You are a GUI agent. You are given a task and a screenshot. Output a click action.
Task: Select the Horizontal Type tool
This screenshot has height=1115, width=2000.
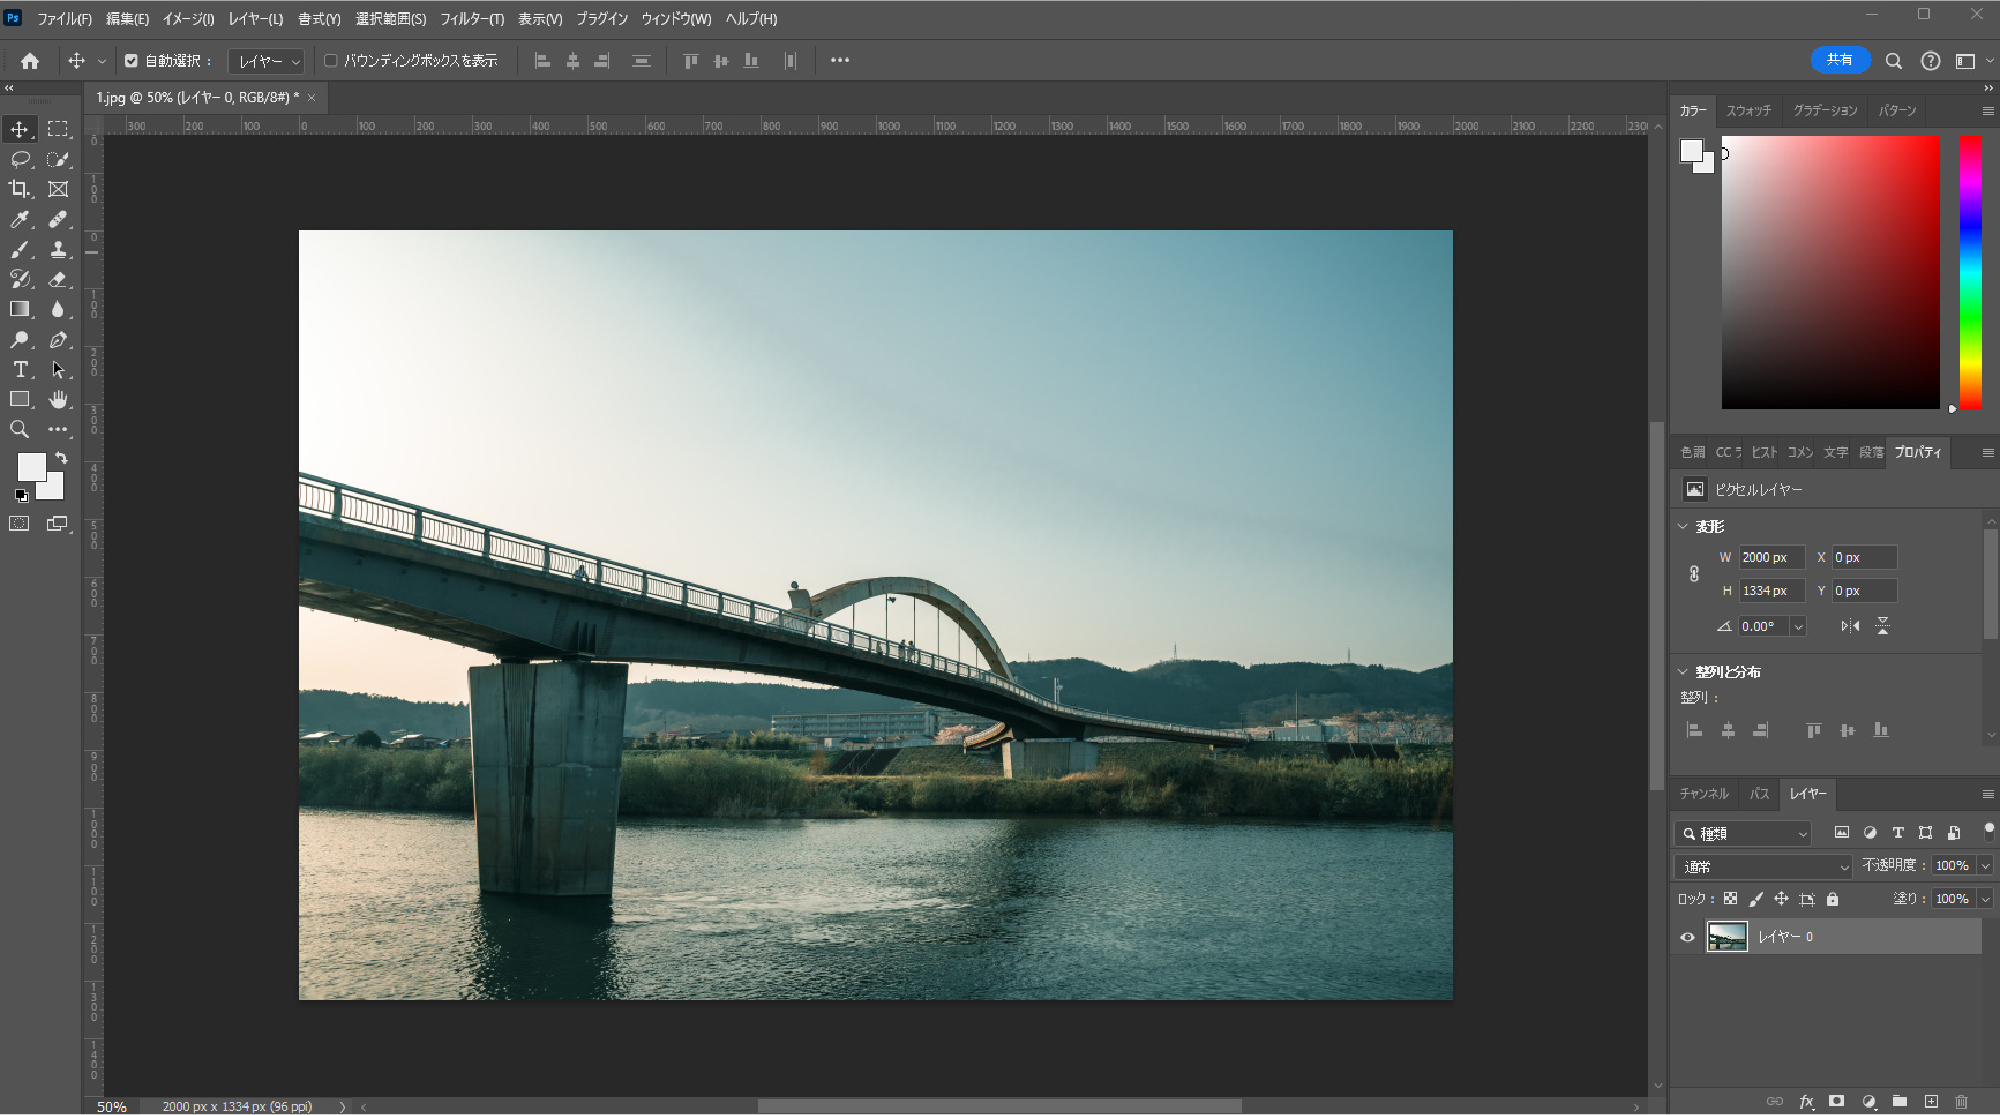pos(20,369)
